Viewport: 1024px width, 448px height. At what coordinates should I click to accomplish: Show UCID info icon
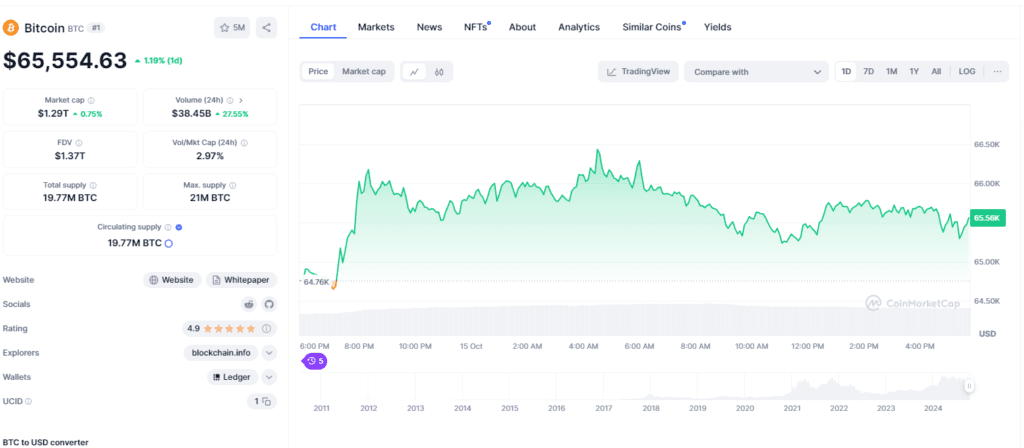28,402
